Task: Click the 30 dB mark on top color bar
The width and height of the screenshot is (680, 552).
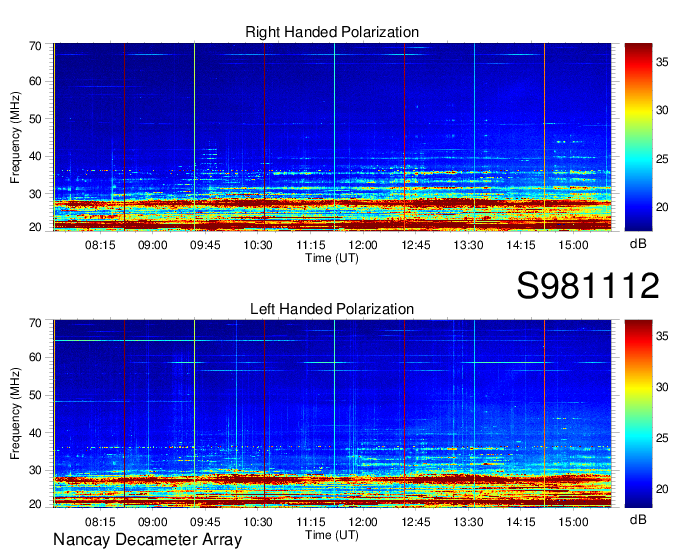Action: [662, 110]
